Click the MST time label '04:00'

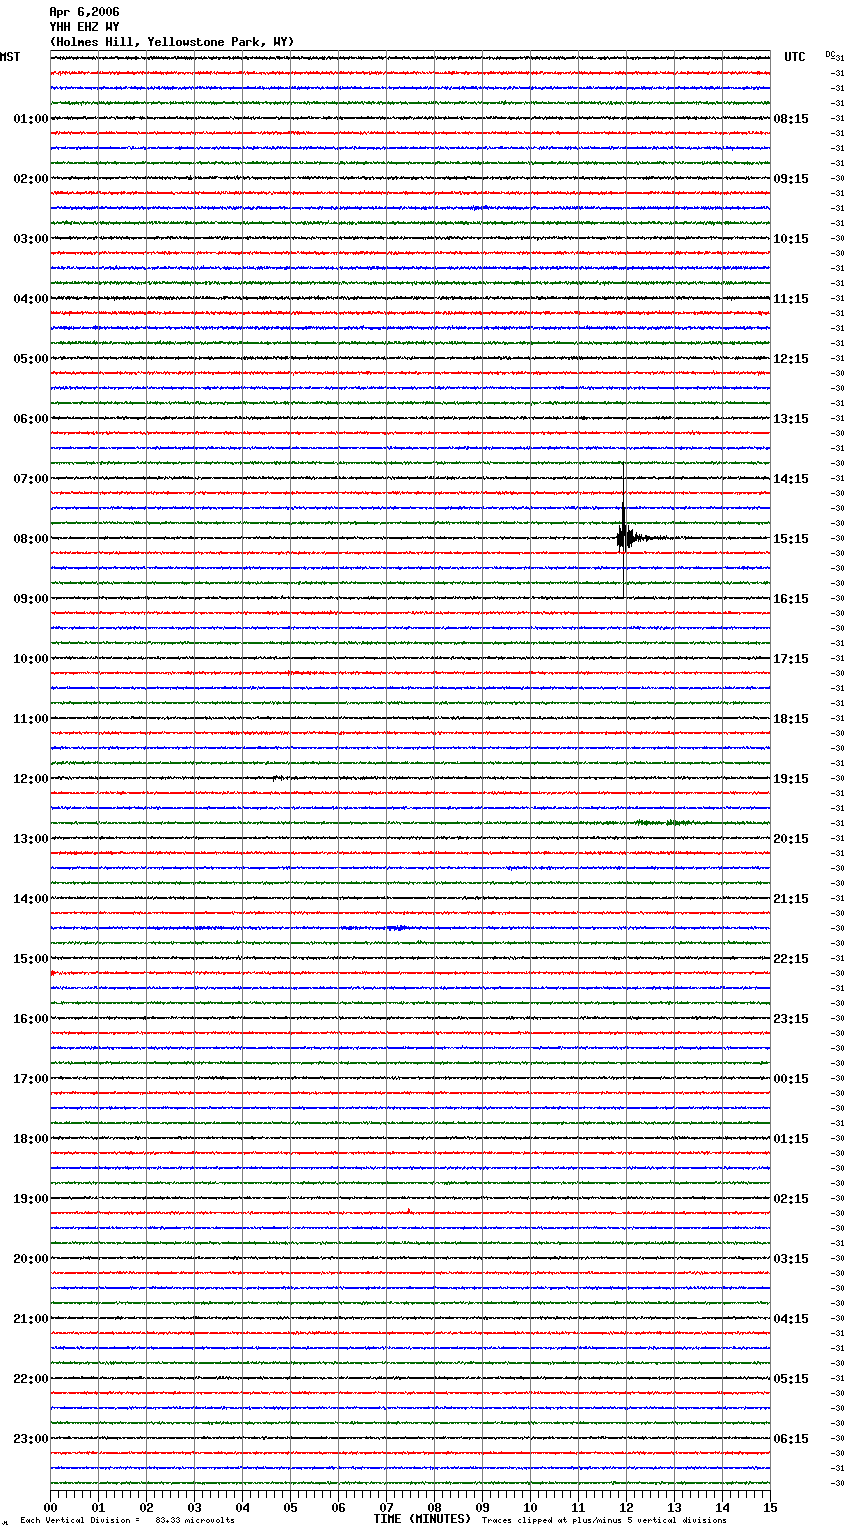pyautogui.click(x=31, y=299)
